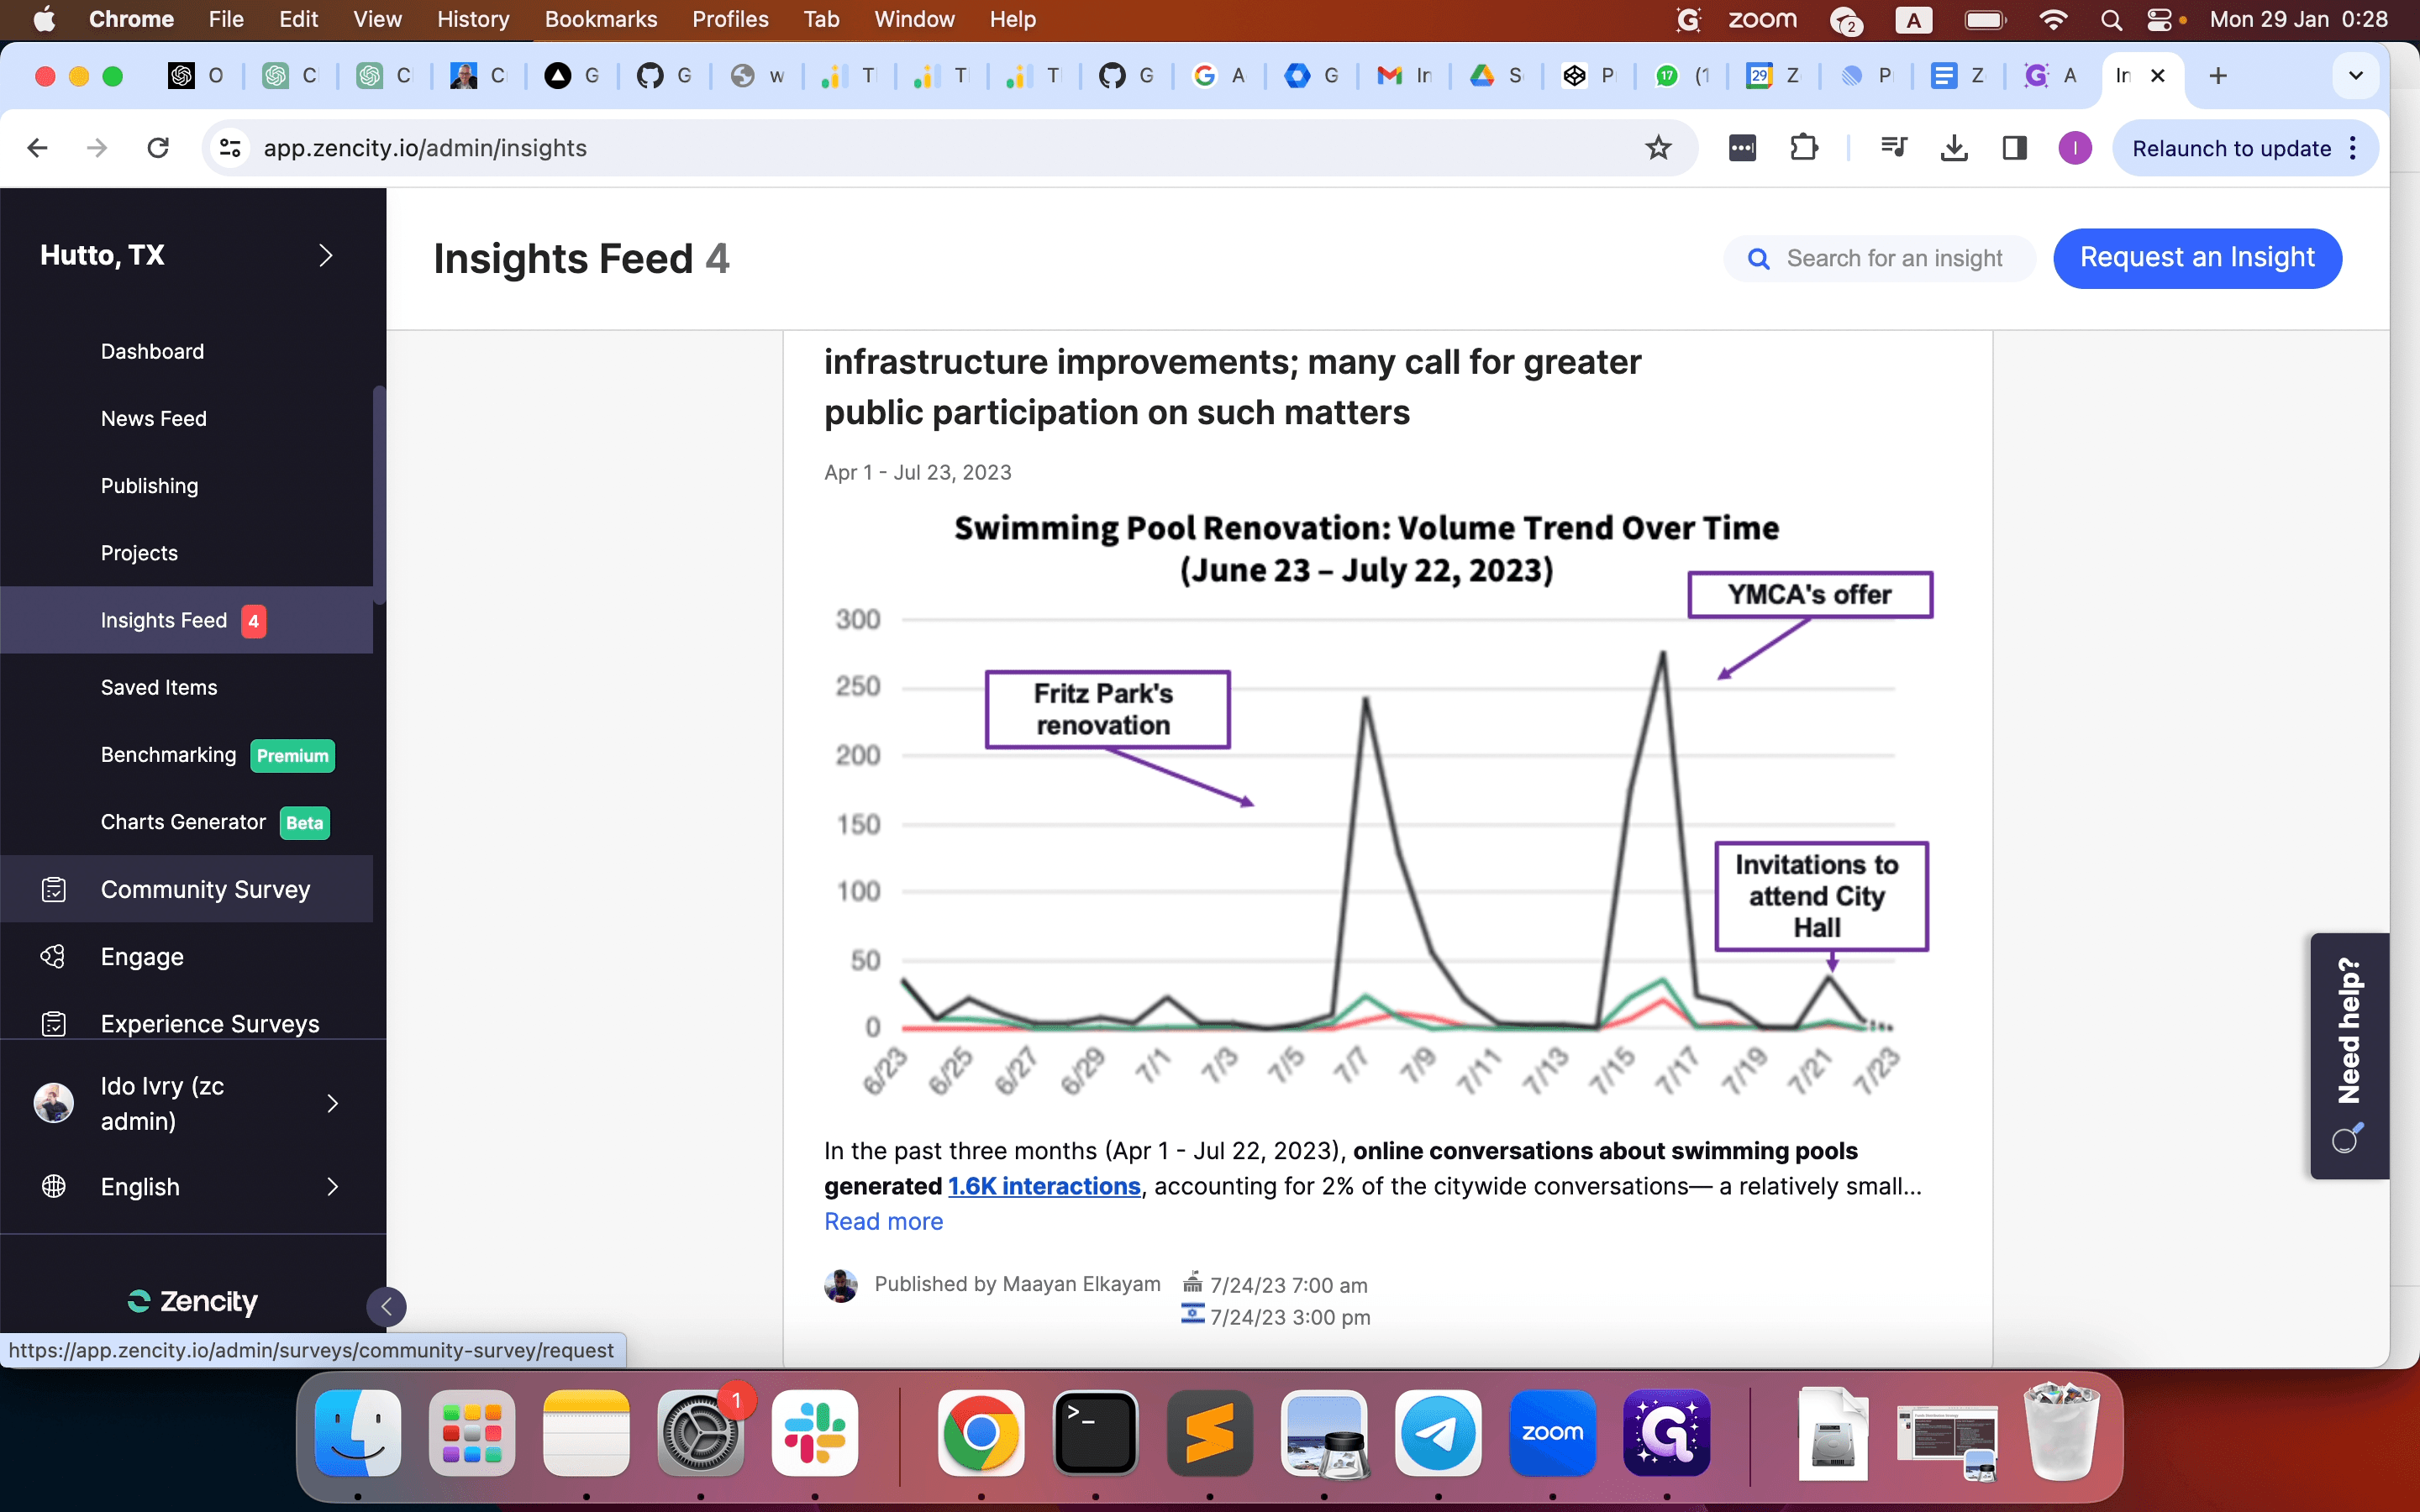Open Zoom from the dock

(x=1552, y=1432)
